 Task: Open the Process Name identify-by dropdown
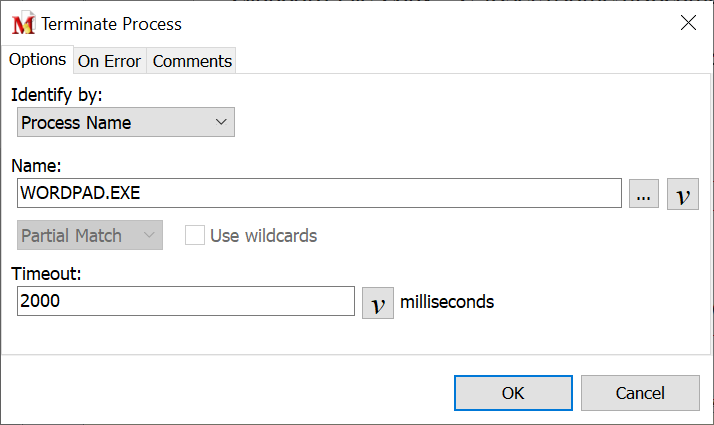point(126,123)
